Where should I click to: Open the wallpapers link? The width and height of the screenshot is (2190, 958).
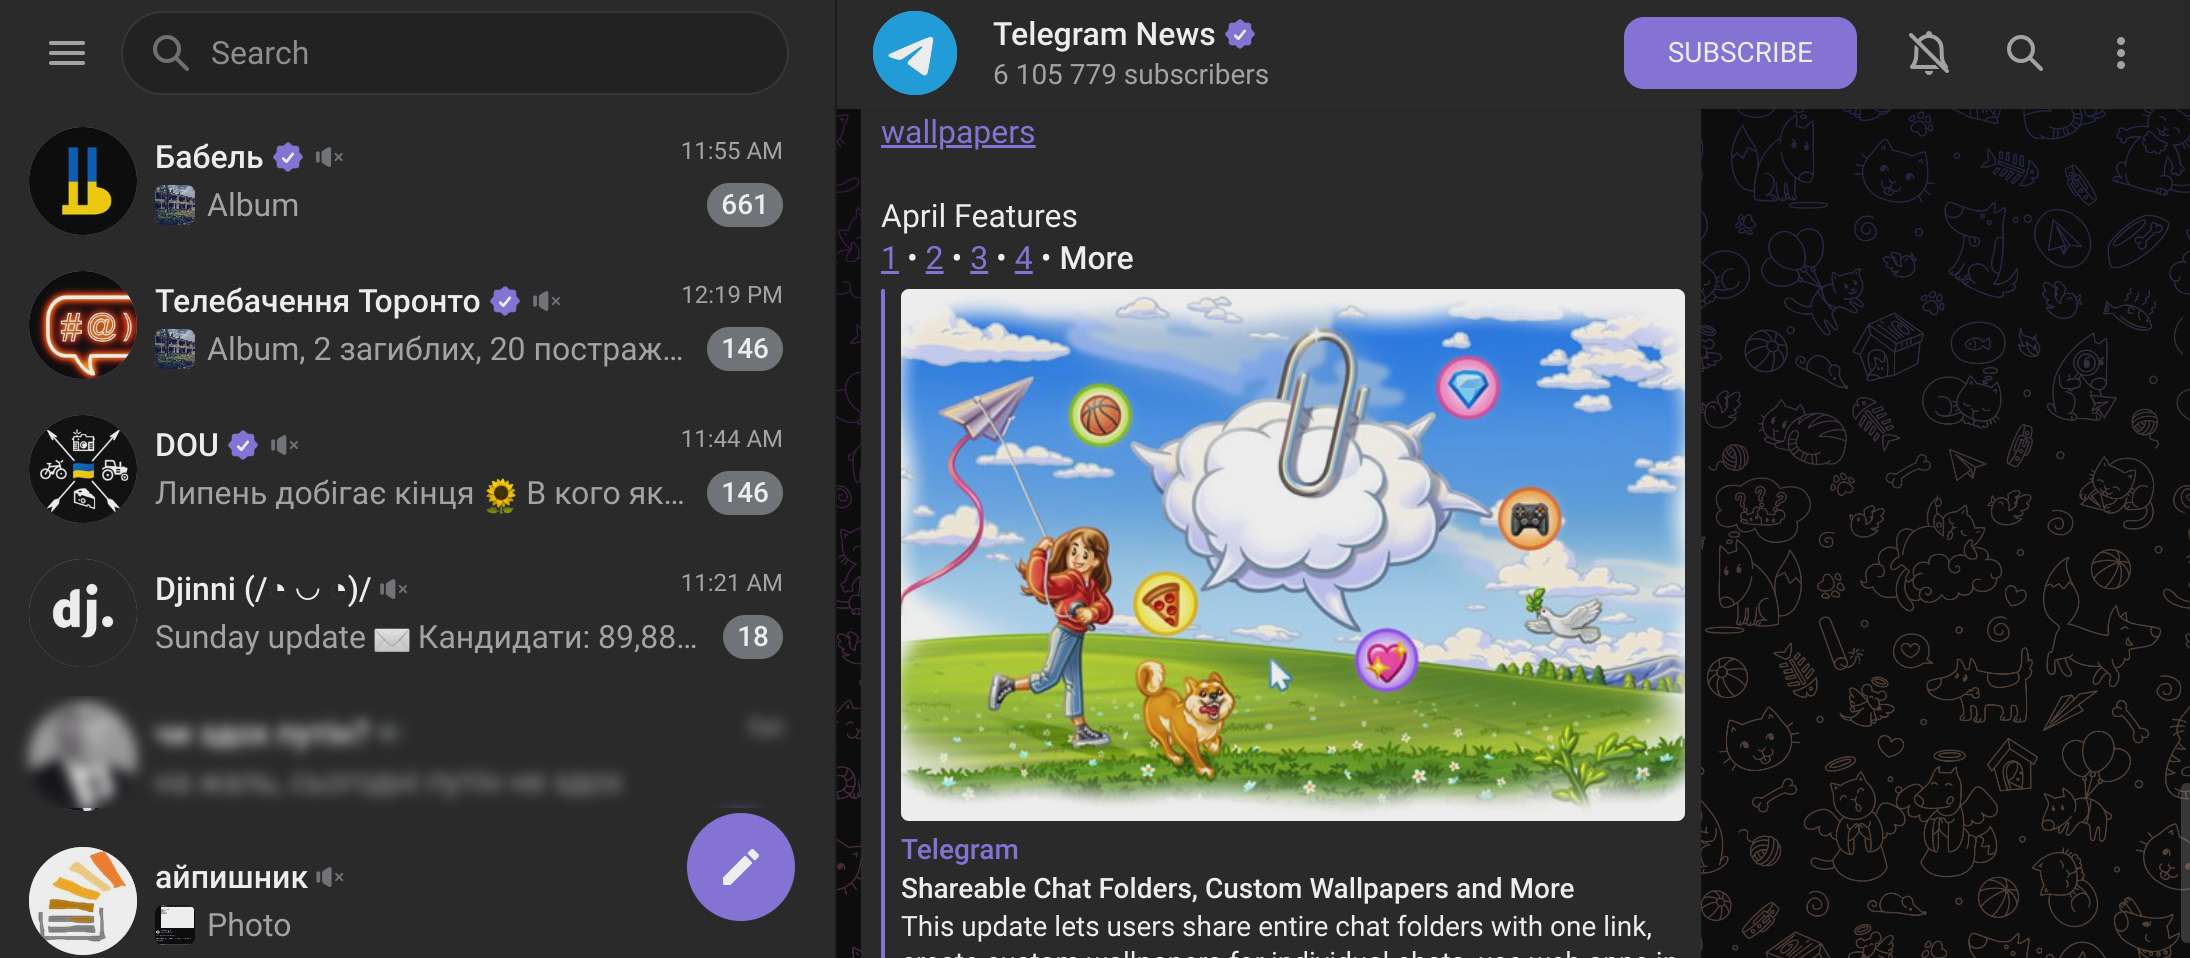(958, 132)
